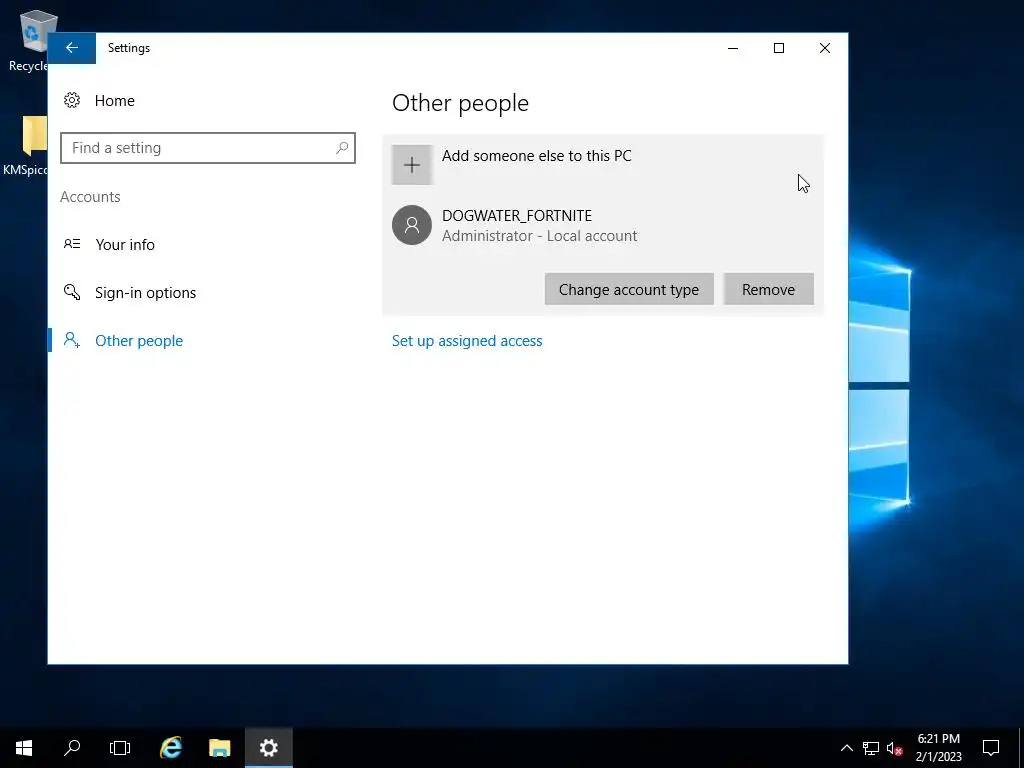Click the person-plus icon beside Other people
The image size is (1024, 768).
tap(72, 340)
